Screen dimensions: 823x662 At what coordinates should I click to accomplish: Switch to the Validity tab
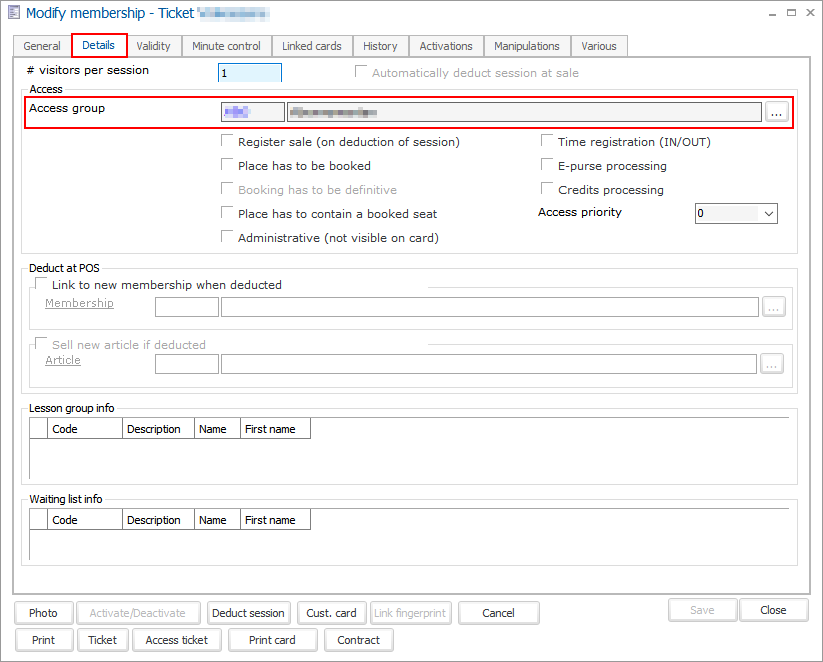click(153, 46)
